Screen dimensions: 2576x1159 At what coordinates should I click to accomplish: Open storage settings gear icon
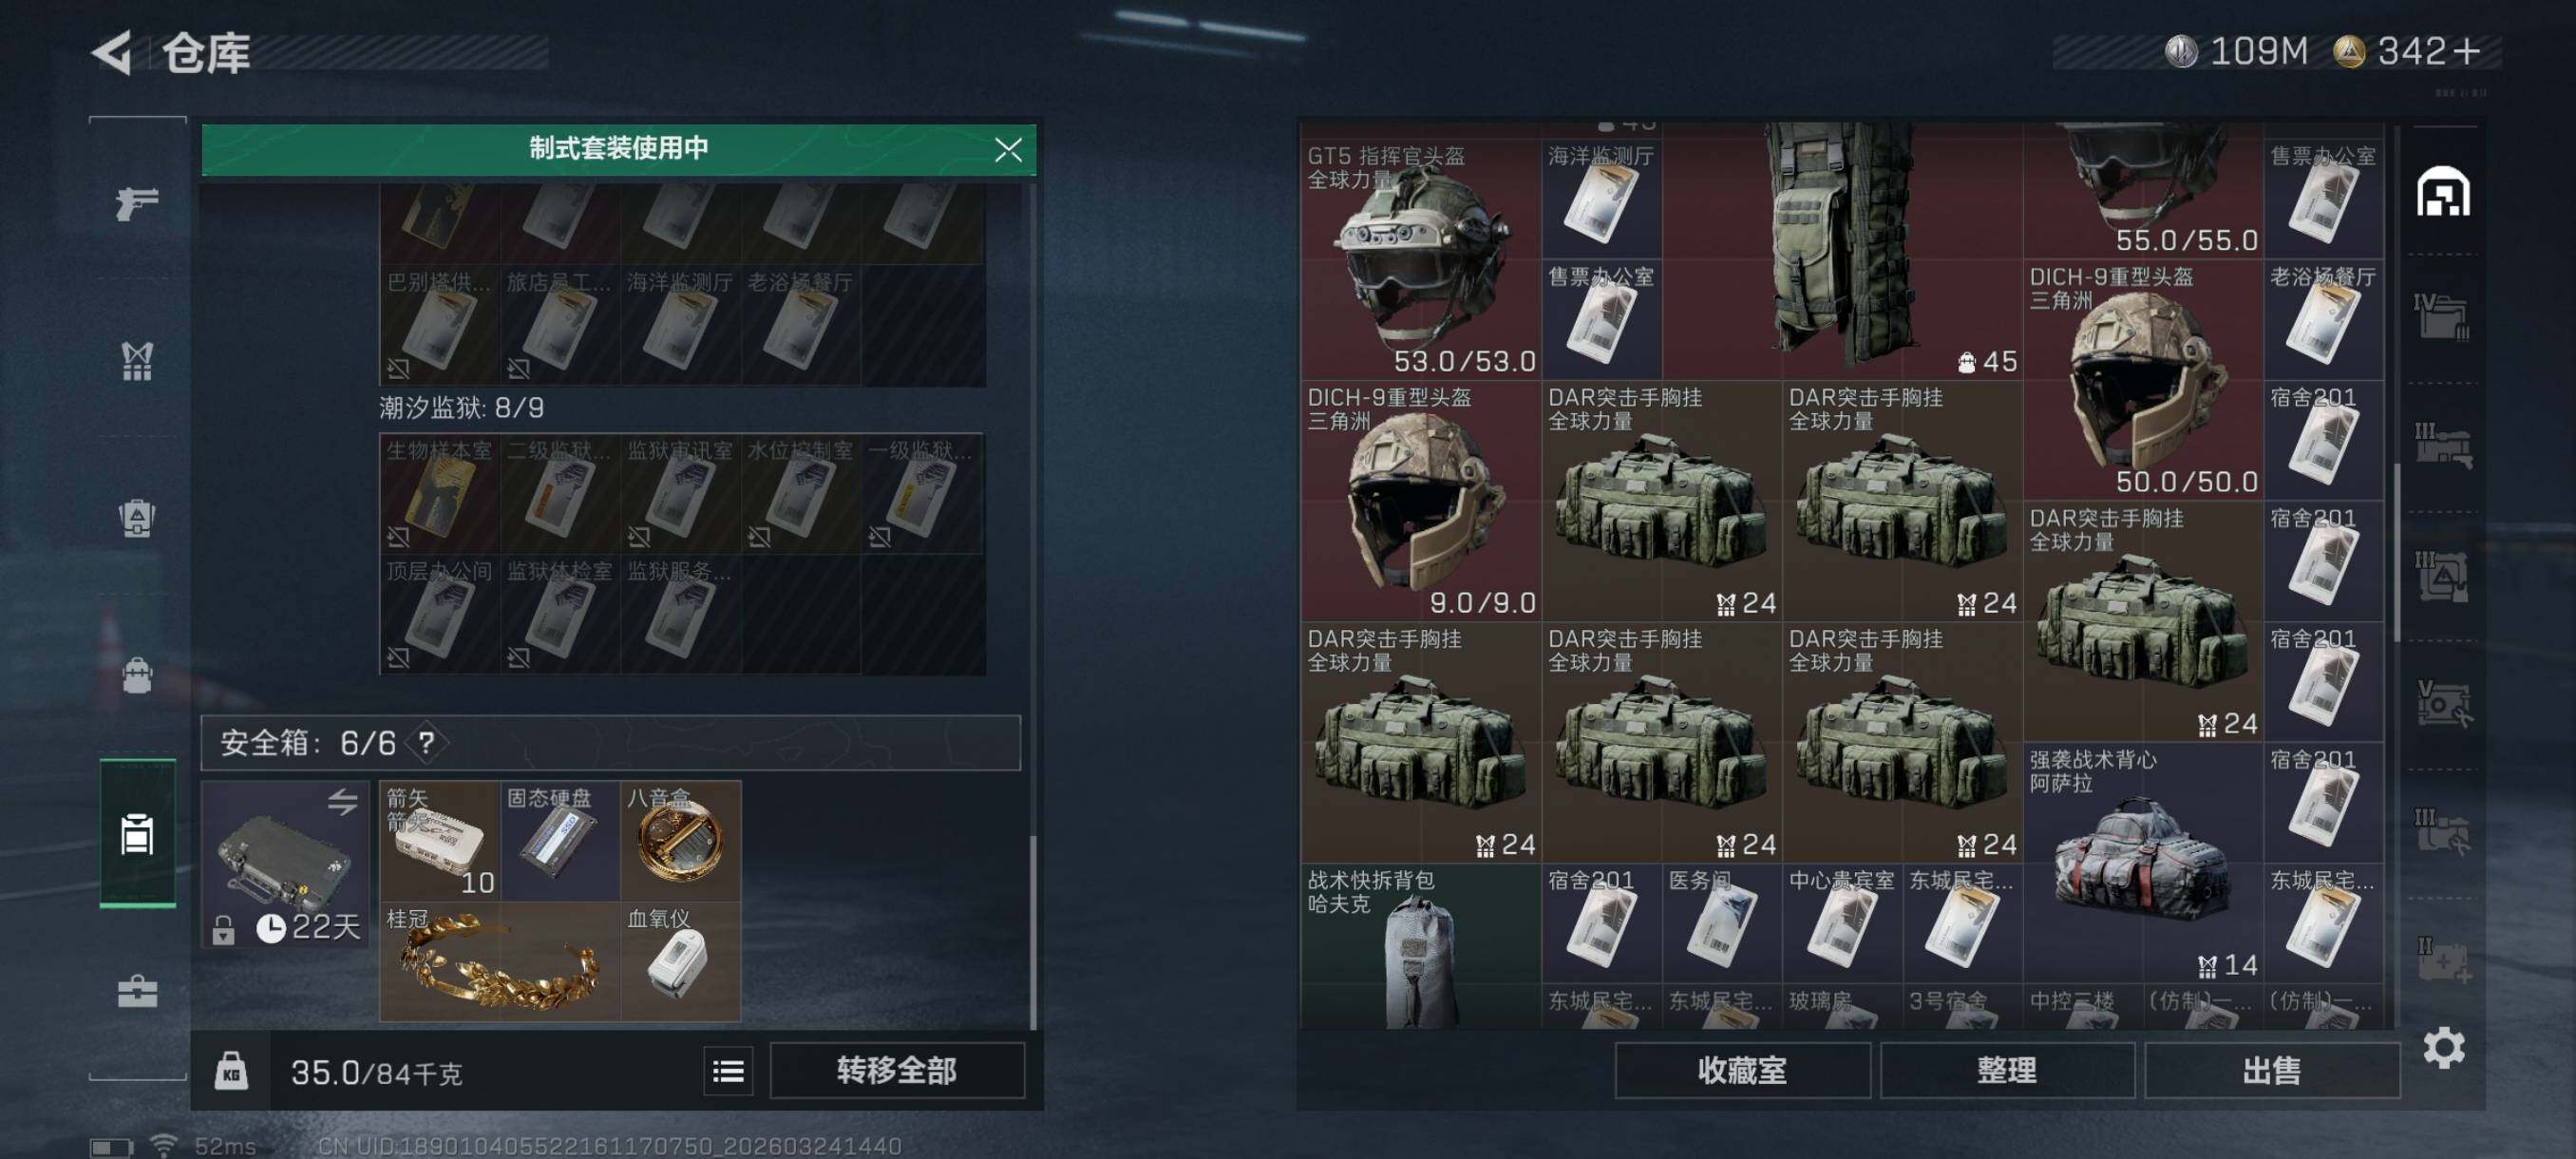[2443, 1047]
